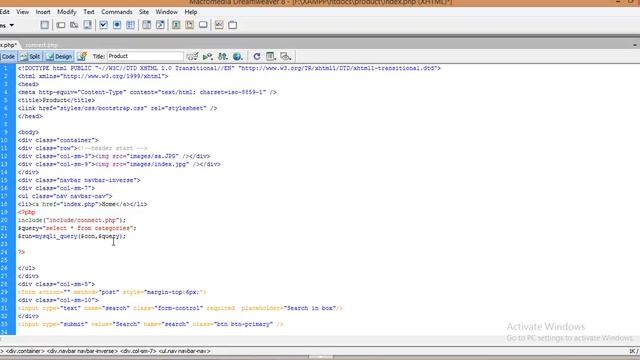
Task: Insert a Textarea from Forms bar
Action: tap(87, 25)
